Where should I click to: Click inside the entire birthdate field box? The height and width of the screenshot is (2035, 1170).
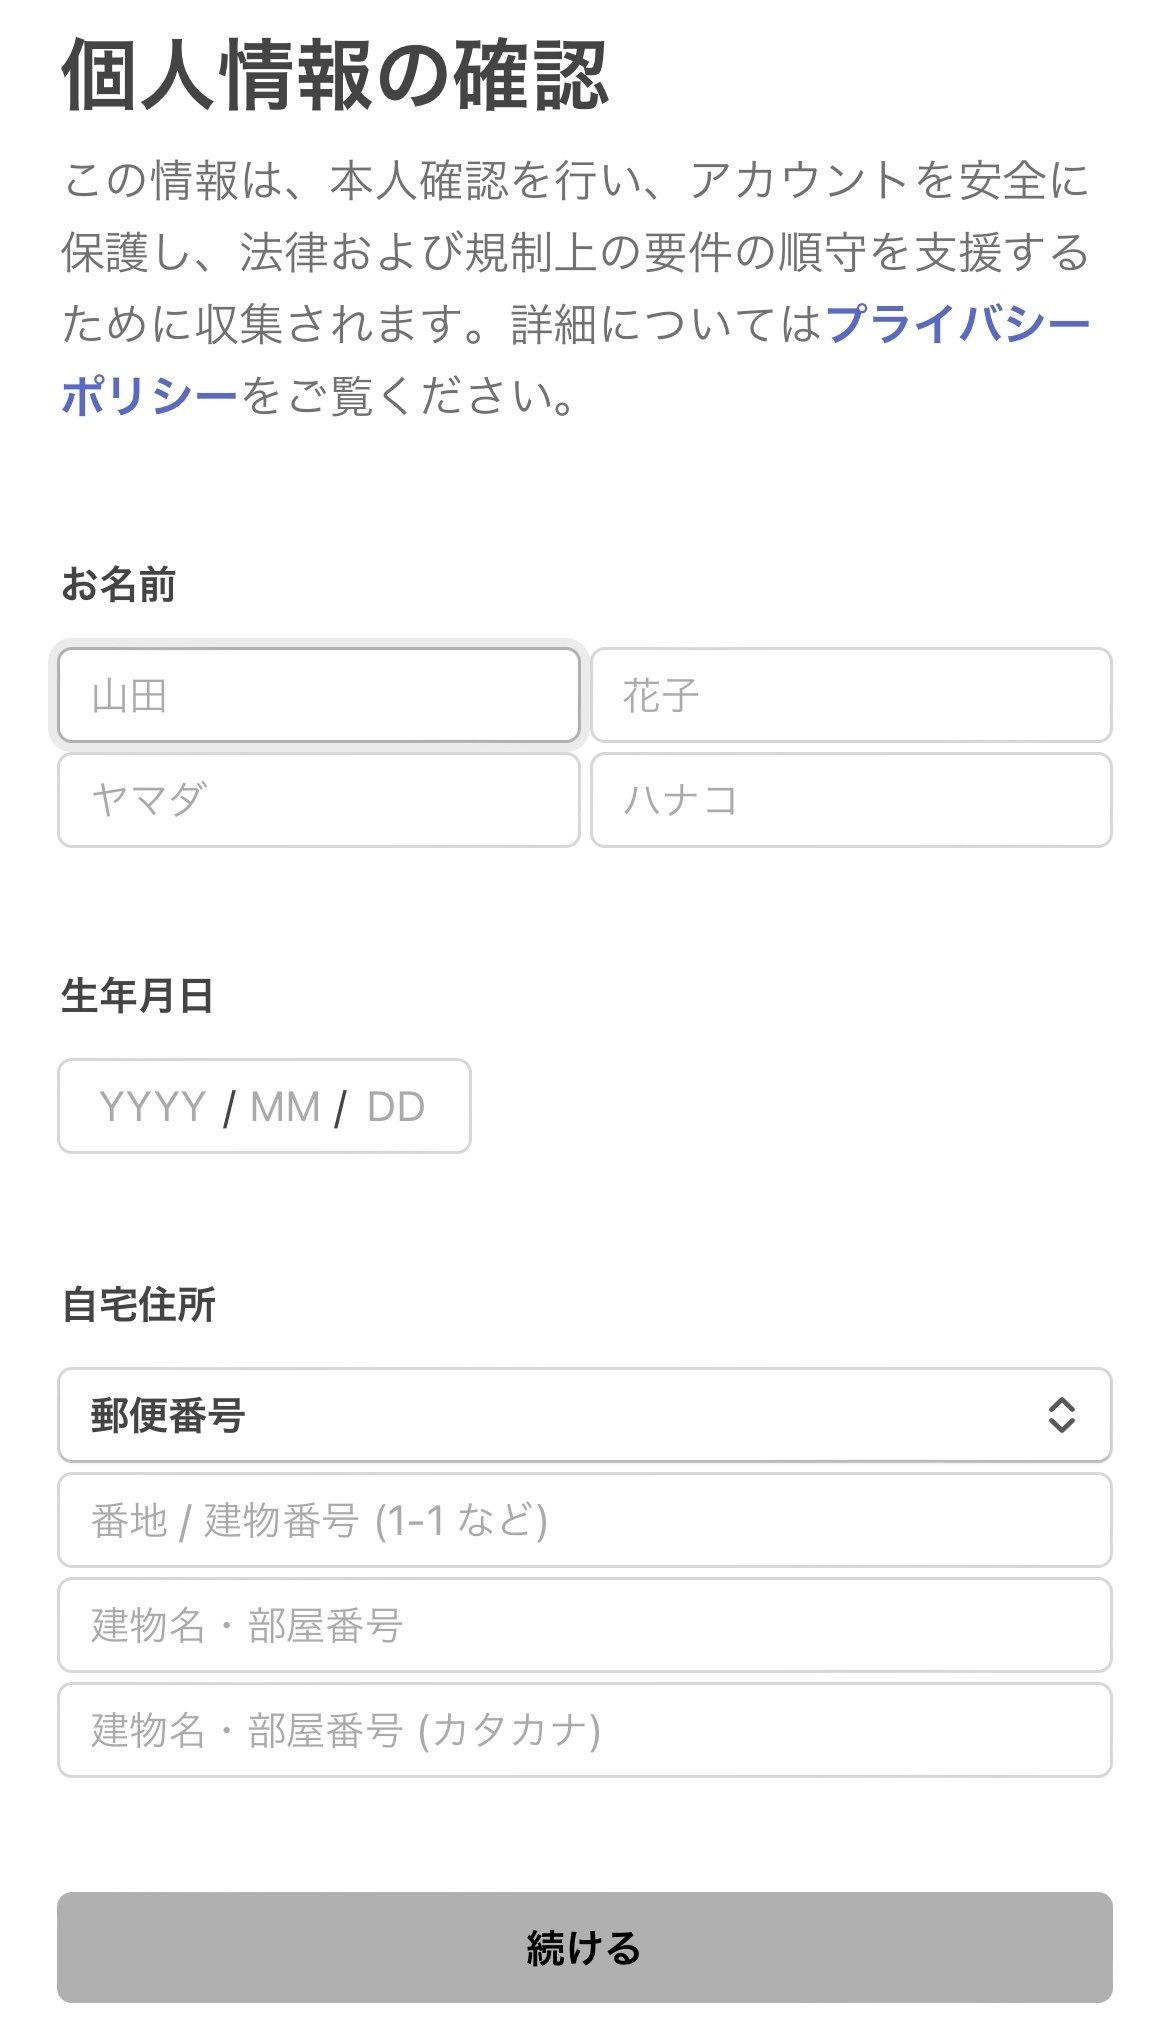click(x=265, y=1106)
